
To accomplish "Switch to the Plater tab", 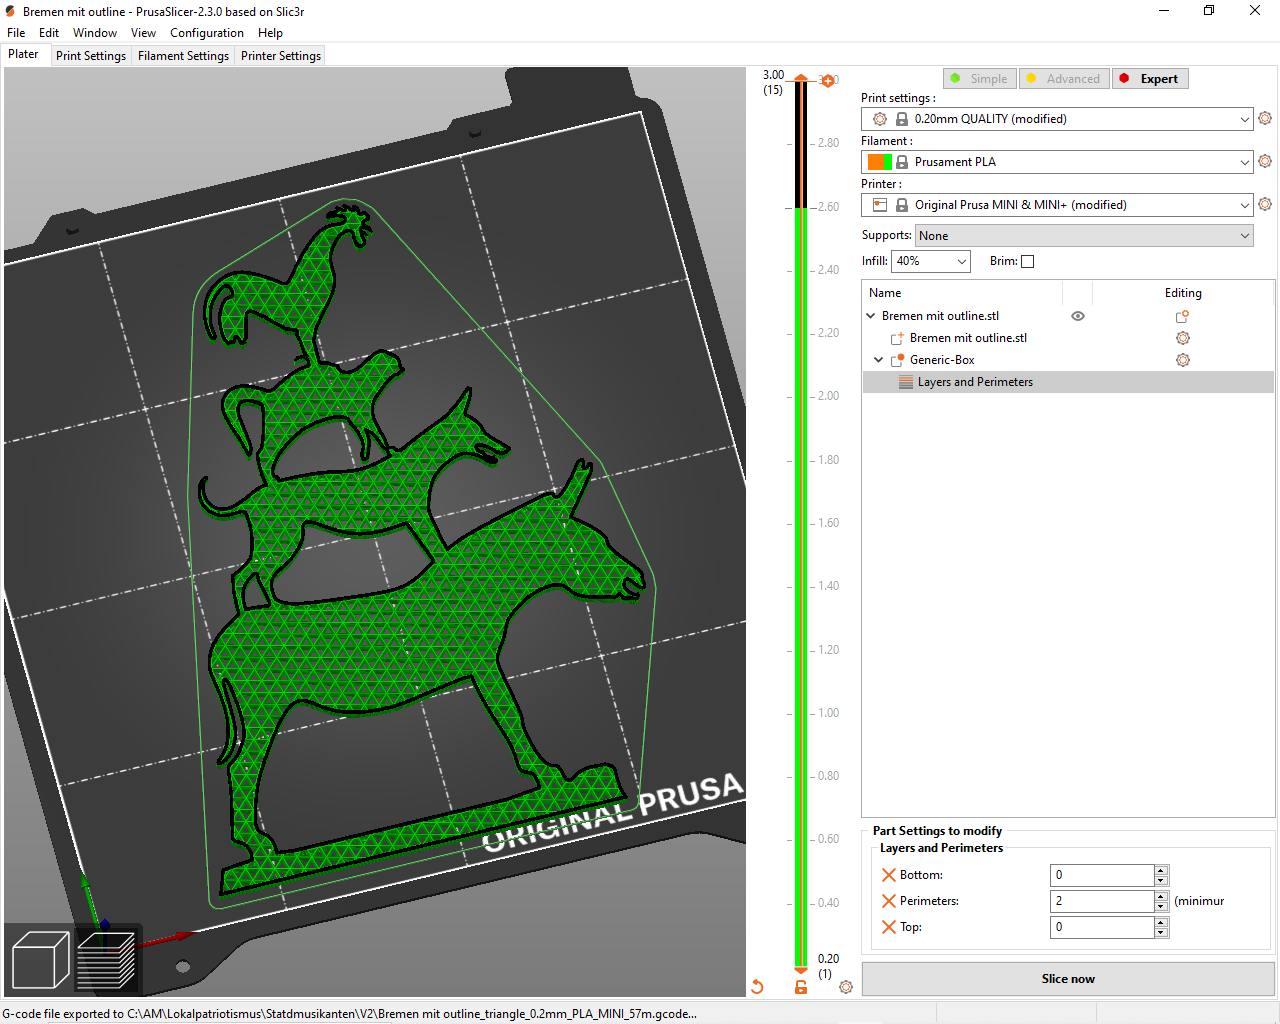I will pyautogui.click(x=24, y=55).
